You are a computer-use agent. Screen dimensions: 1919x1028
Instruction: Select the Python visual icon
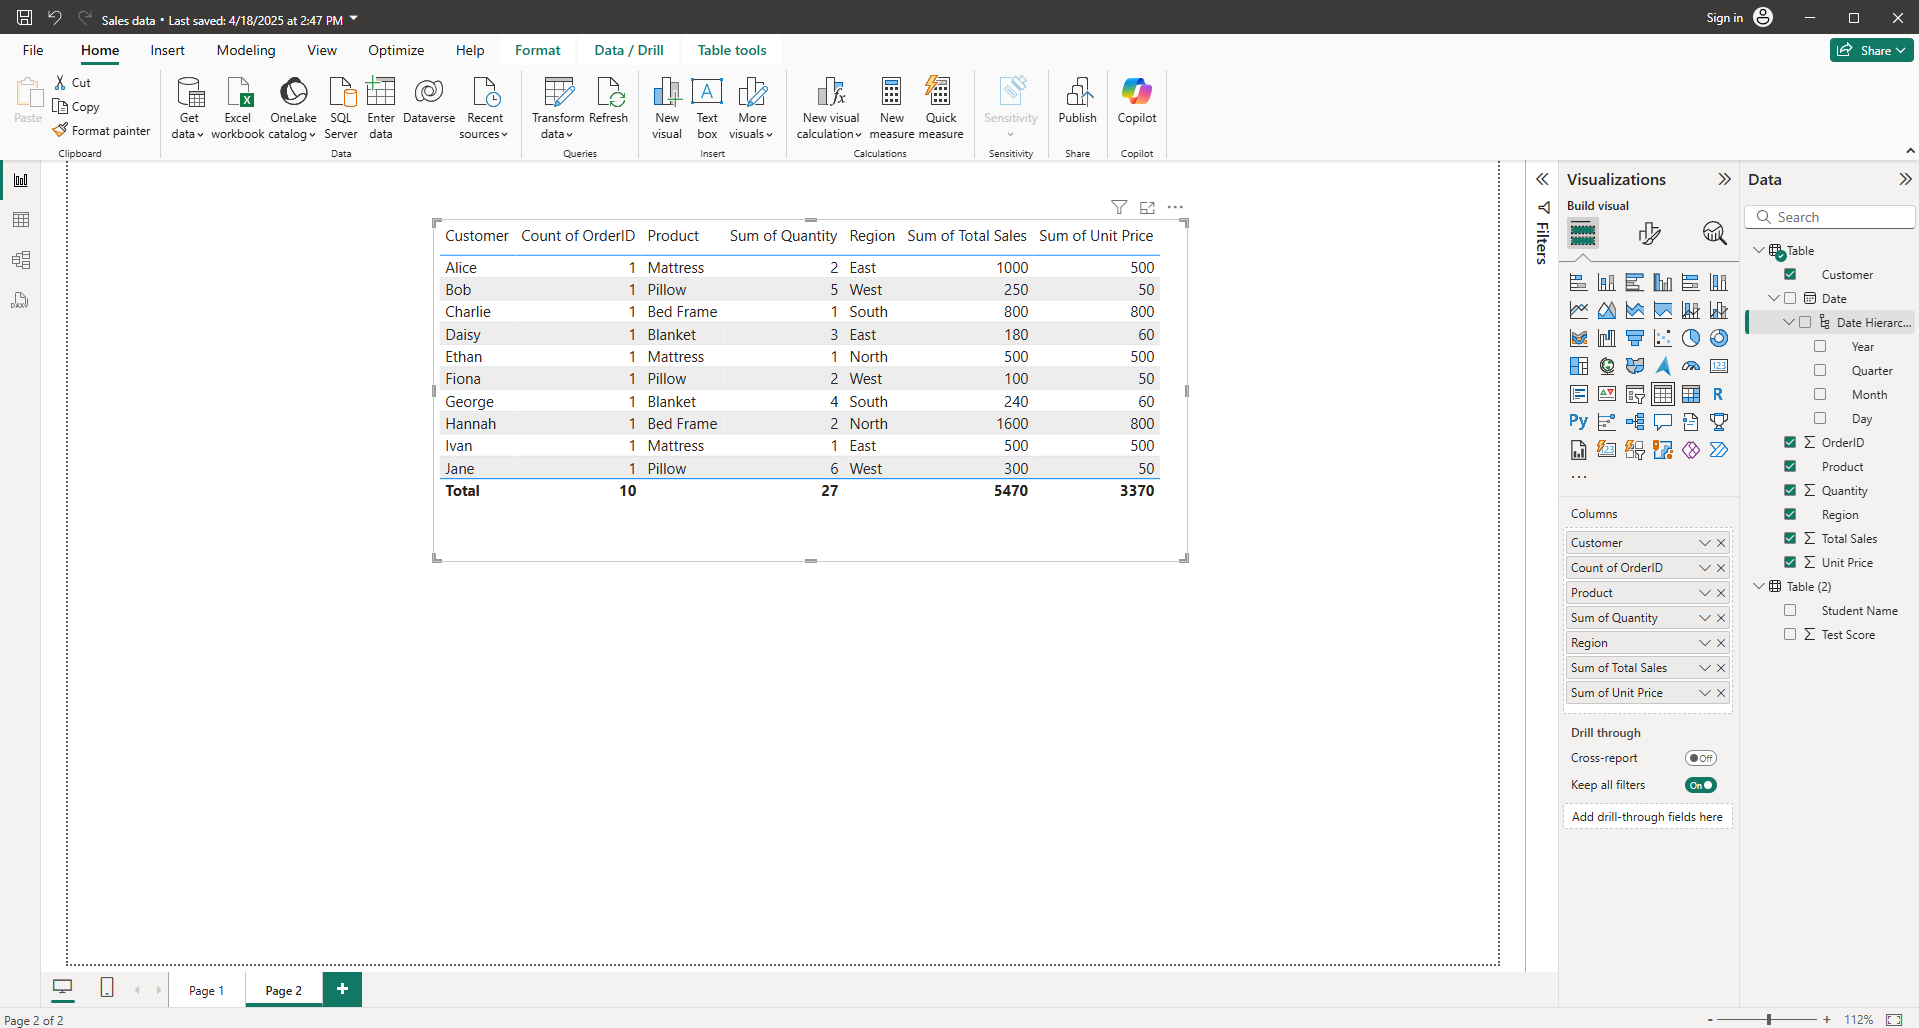(1578, 422)
